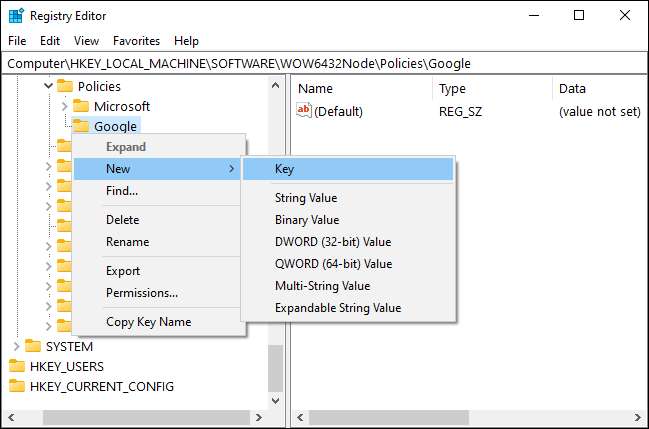The image size is (649, 429).
Task: Click the HKEY_CURRENT_CONFIG folder icon
Action: click(x=17, y=386)
